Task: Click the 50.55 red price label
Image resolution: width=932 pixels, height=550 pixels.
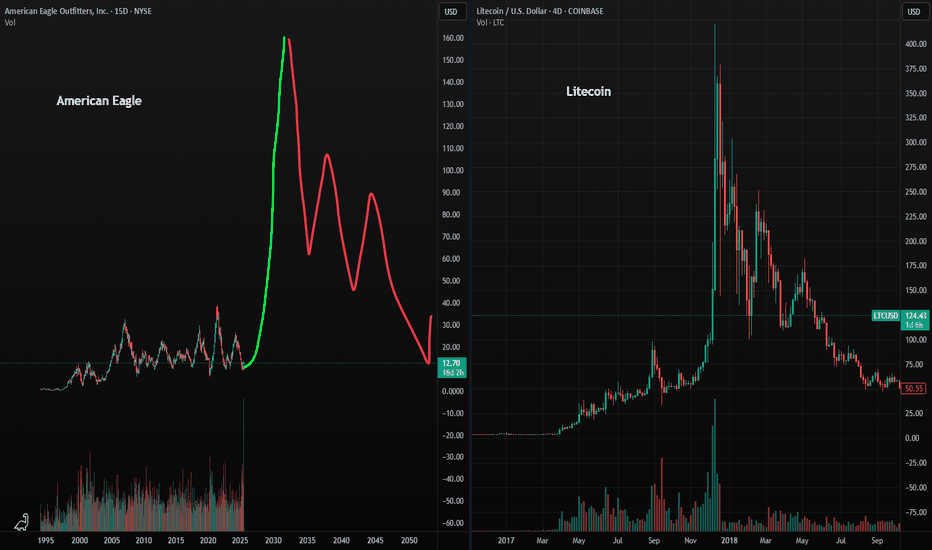Action: [914, 388]
